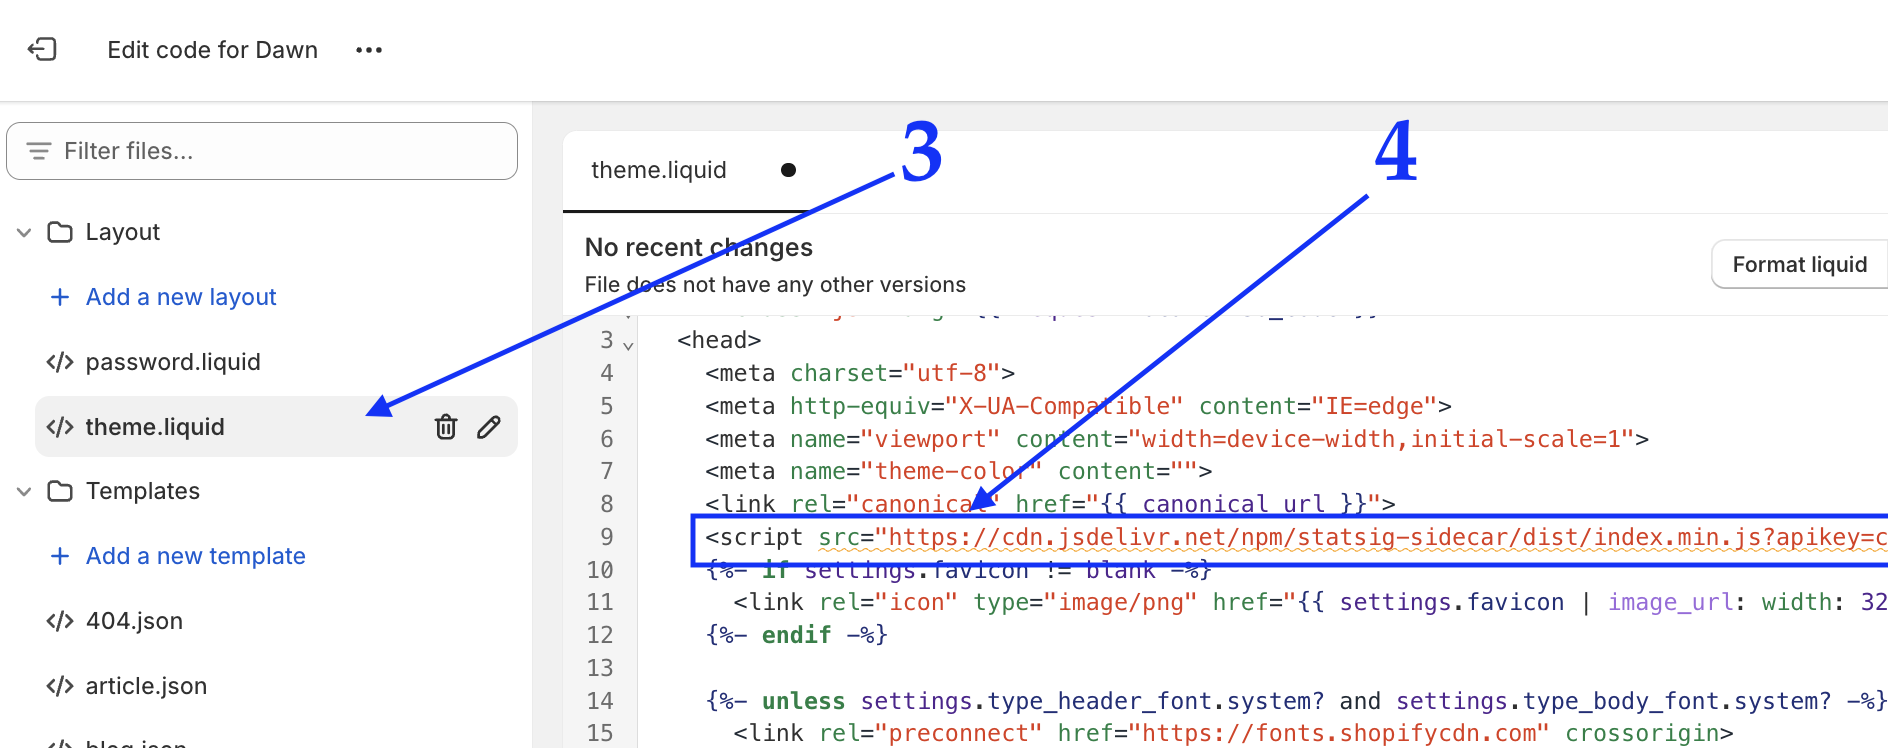The width and height of the screenshot is (1888, 748).
Task: Click the meta charset utf-8 code line
Action: (860, 373)
